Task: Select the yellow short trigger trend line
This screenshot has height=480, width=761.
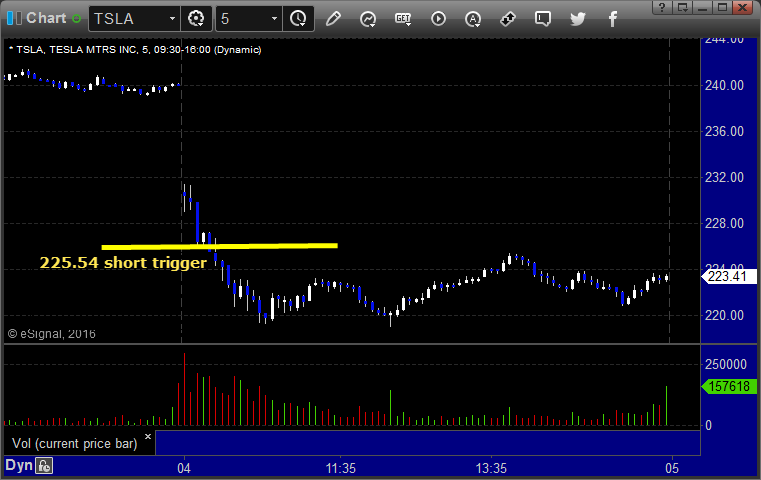Action: pyautogui.click(x=219, y=247)
